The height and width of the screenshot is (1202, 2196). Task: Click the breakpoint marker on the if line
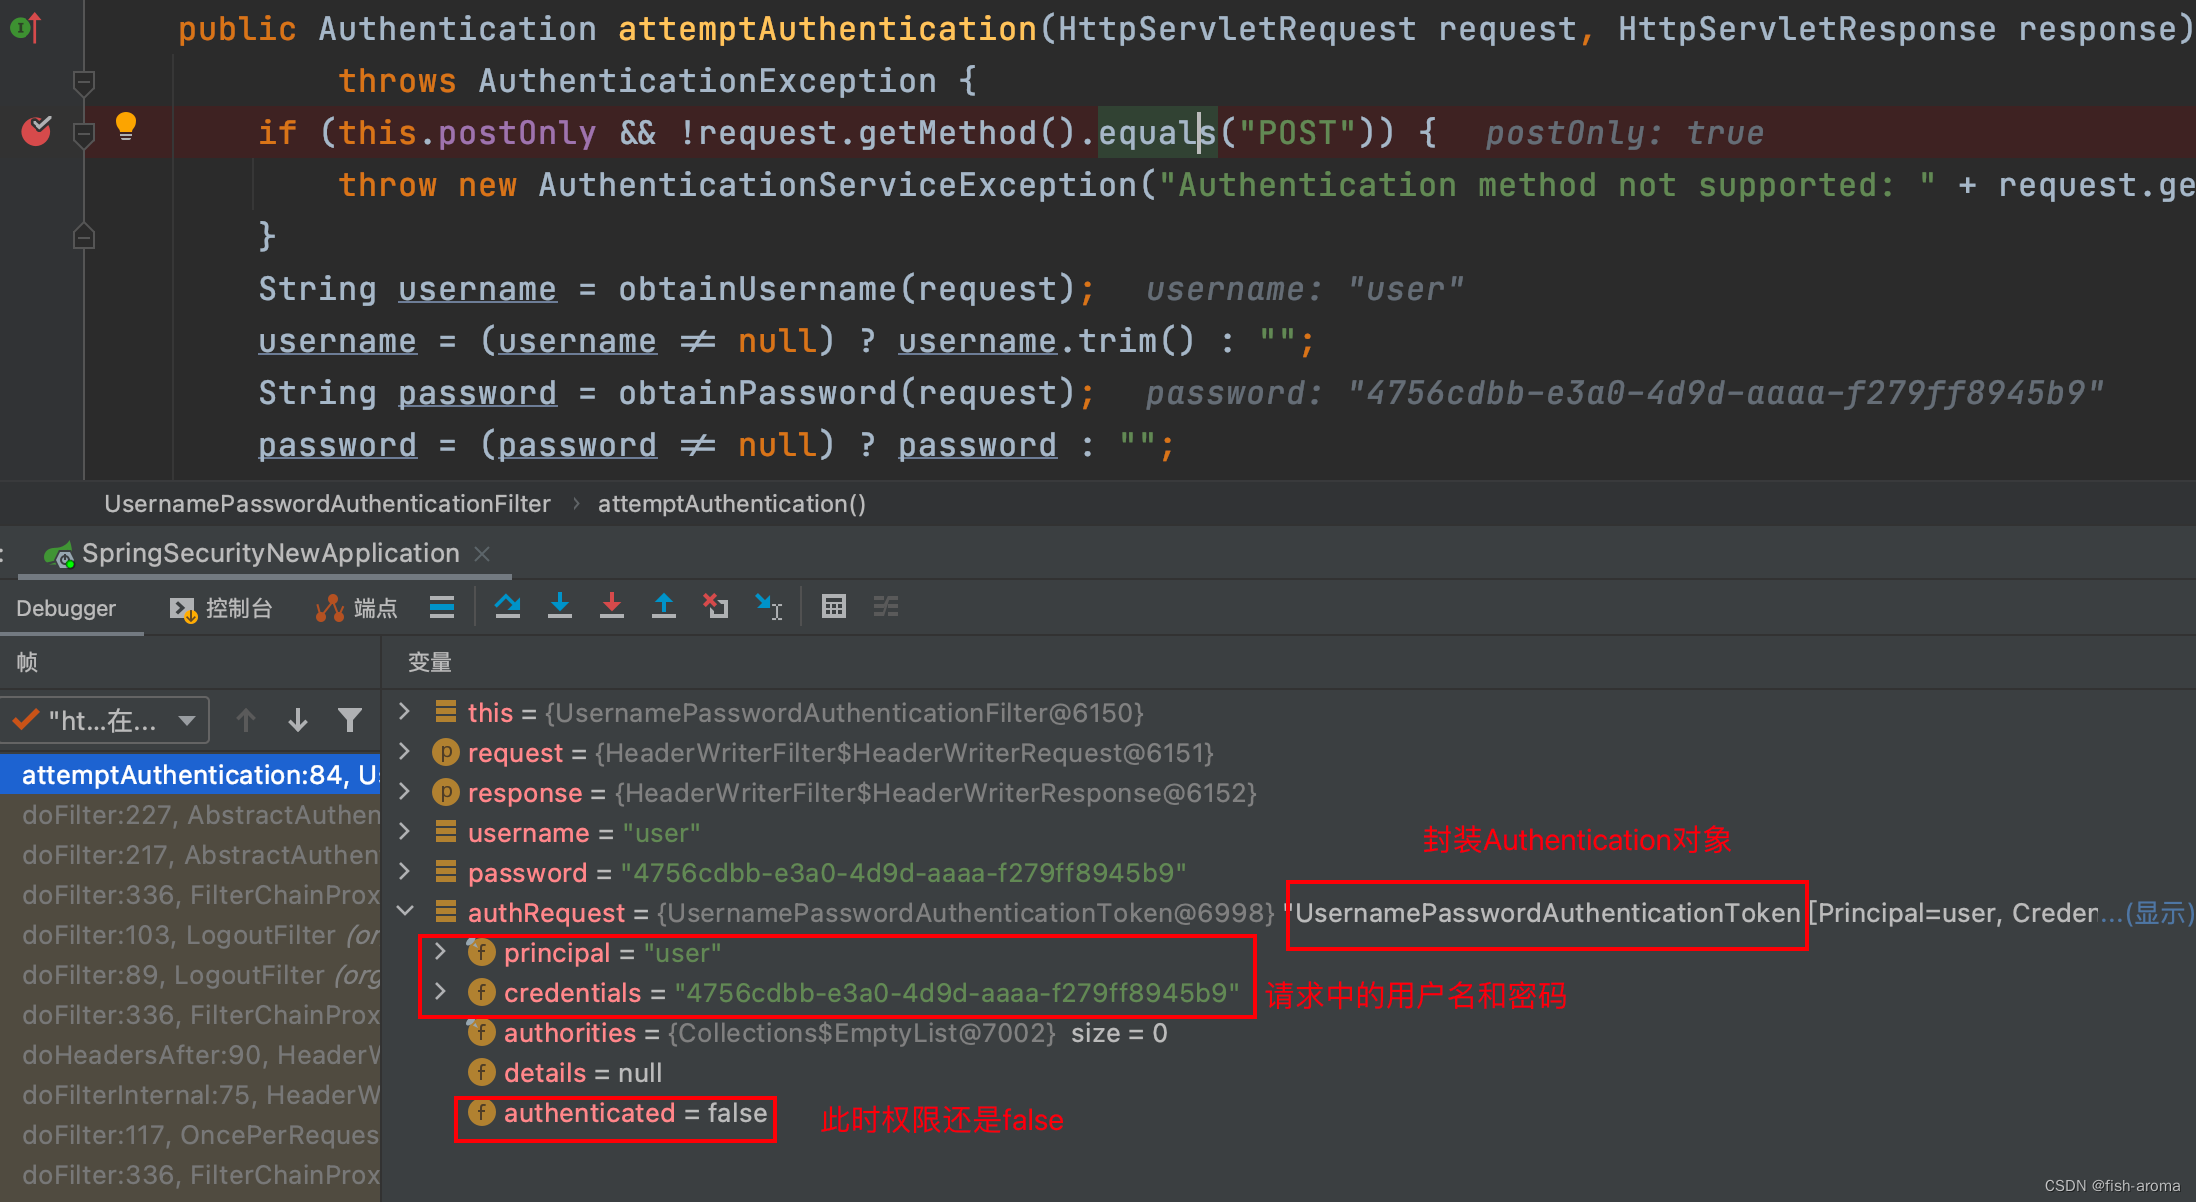click(x=36, y=131)
